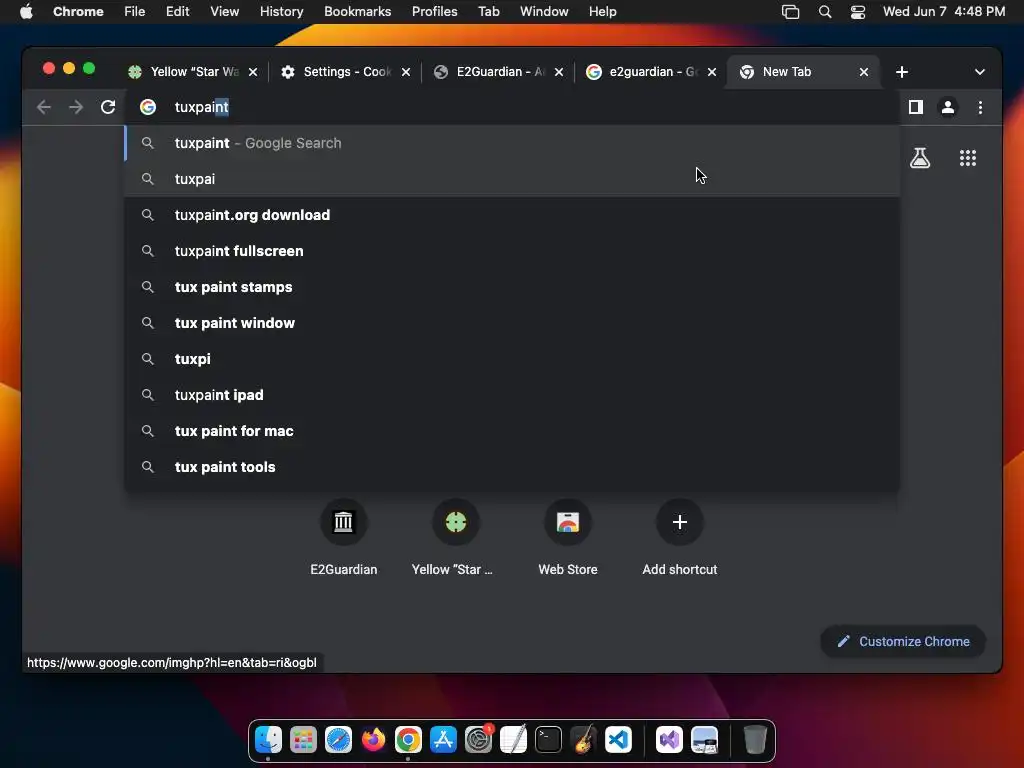Open Spotlight search in the menu bar

825,12
